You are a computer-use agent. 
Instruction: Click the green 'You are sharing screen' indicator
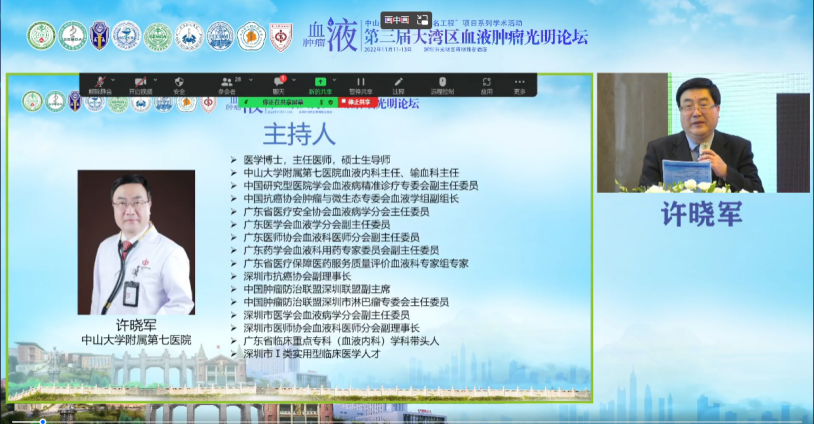click(282, 103)
